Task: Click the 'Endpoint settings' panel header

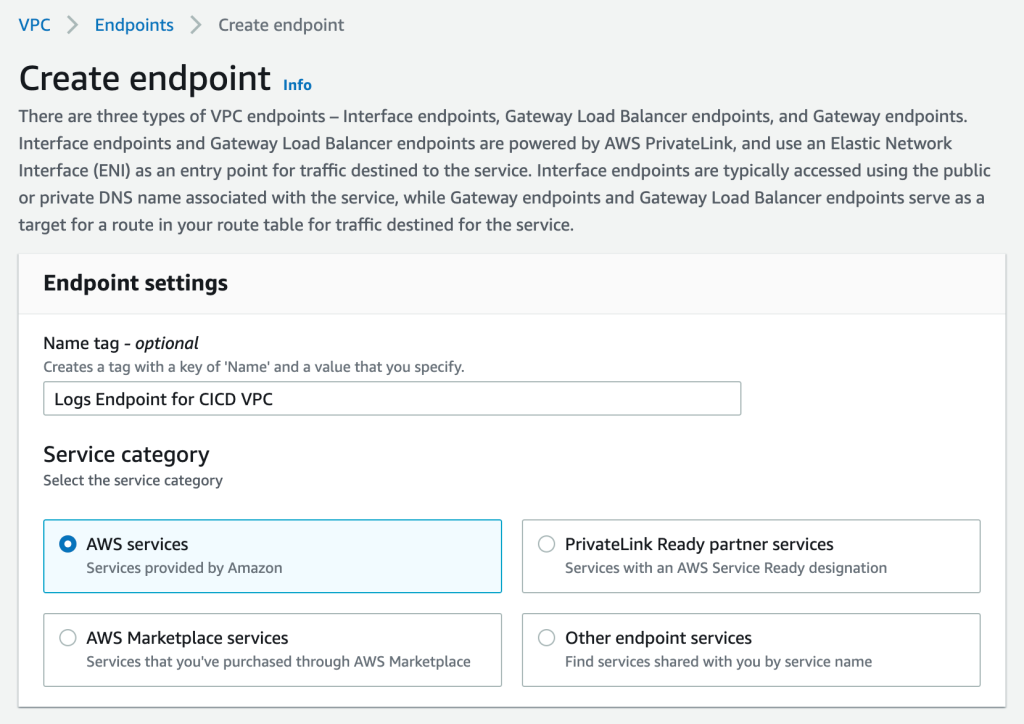Action: [x=135, y=283]
